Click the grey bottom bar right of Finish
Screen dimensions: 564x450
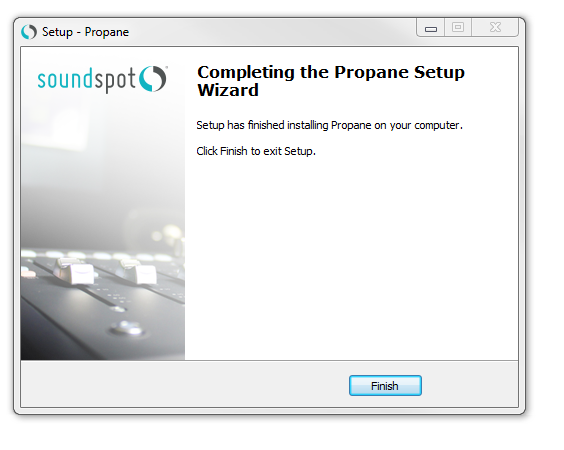(470, 384)
